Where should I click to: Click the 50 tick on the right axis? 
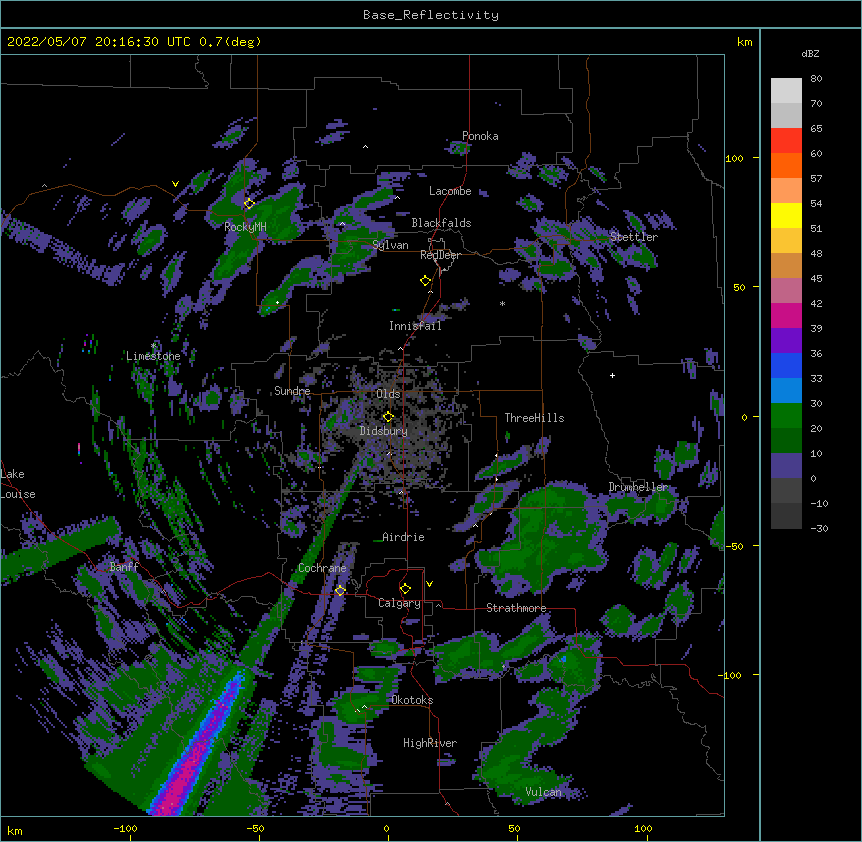[x=739, y=287]
